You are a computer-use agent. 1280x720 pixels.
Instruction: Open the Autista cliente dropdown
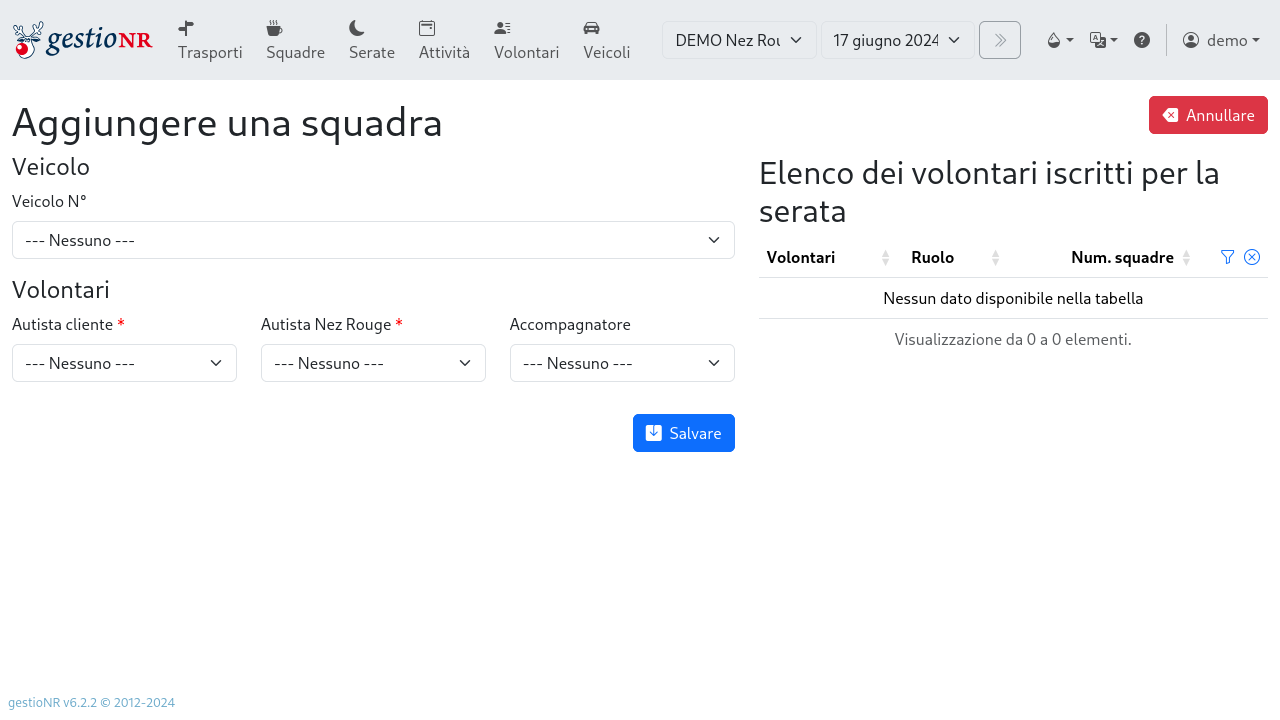click(124, 363)
